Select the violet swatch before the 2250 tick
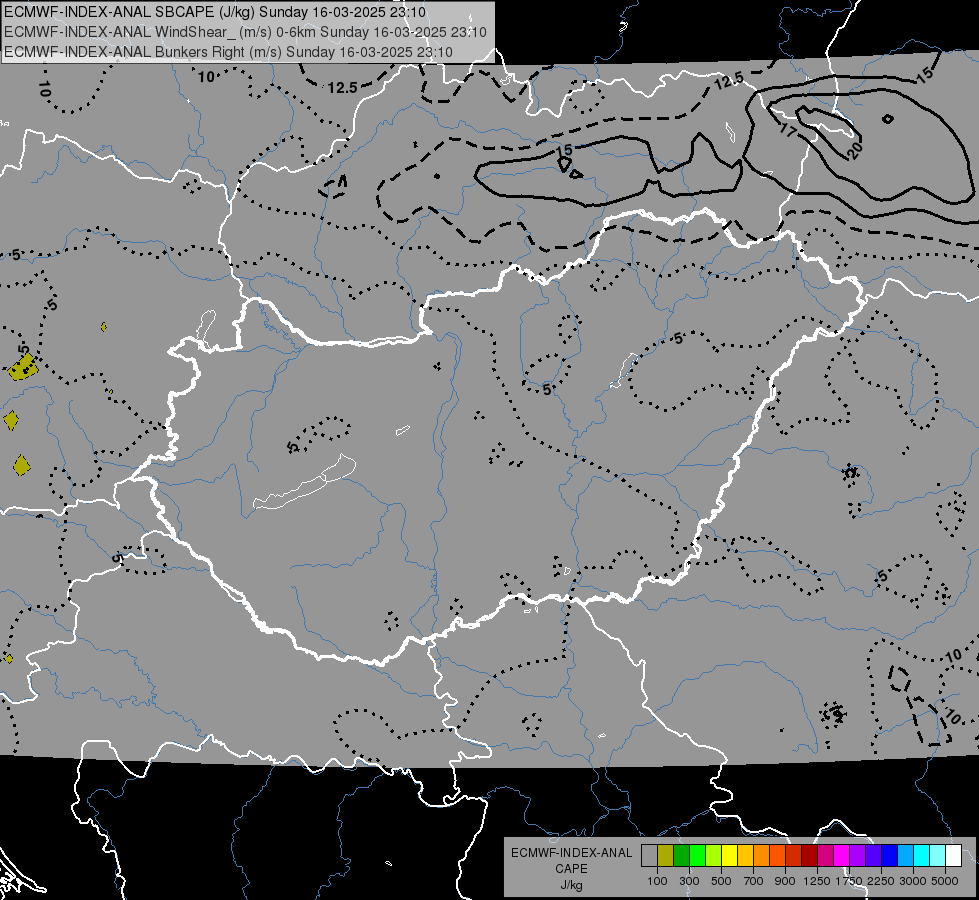The width and height of the screenshot is (979, 900). coord(873,855)
